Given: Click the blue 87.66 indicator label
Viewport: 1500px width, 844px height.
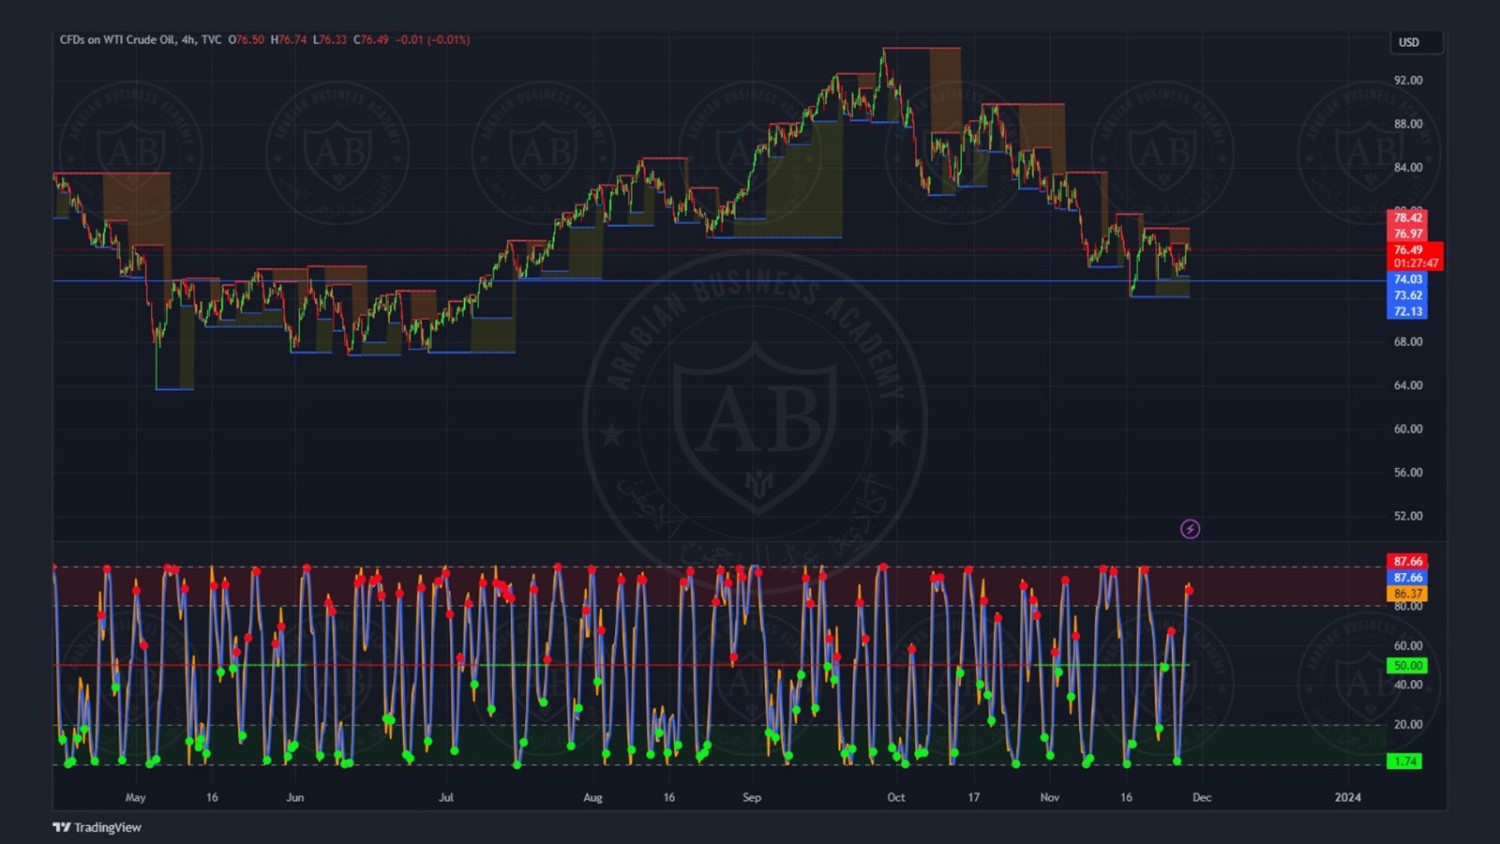Looking at the screenshot, I should [1407, 578].
